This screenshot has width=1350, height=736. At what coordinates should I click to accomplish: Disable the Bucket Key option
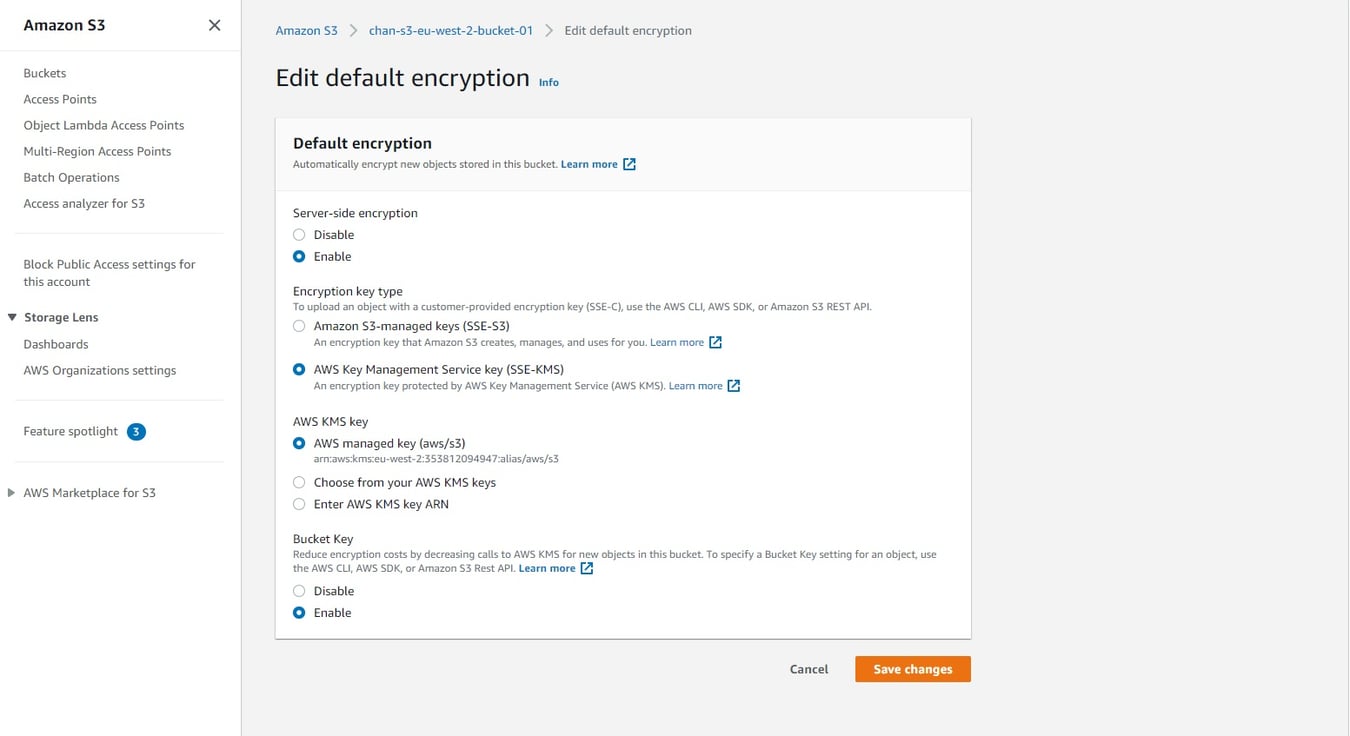point(299,591)
